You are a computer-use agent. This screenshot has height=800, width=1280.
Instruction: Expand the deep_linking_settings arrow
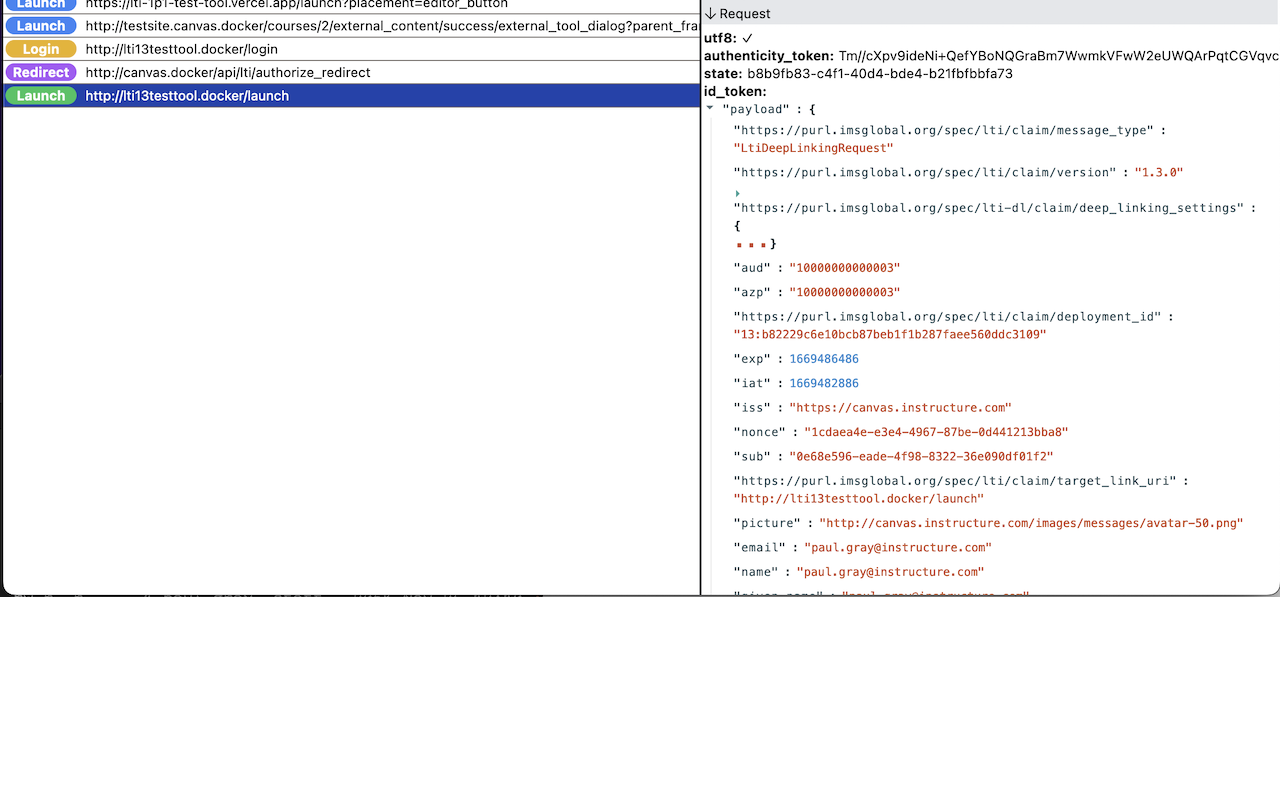pos(738,194)
